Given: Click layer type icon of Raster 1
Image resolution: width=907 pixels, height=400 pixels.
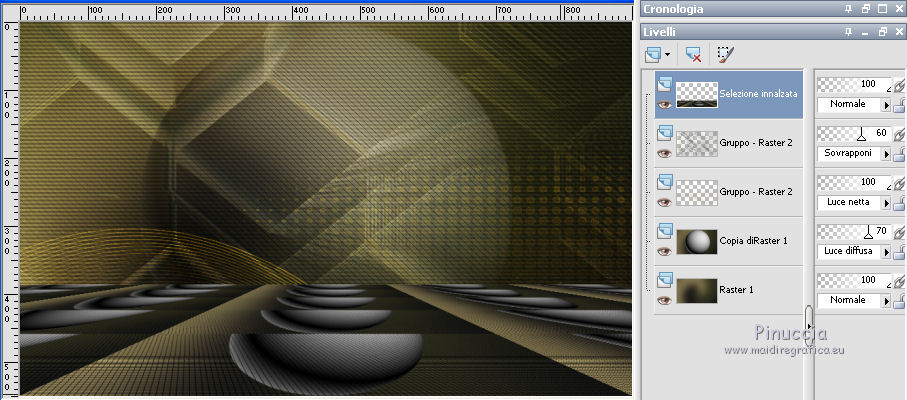Looking at the screenshot, I should [x=665, y=280].
